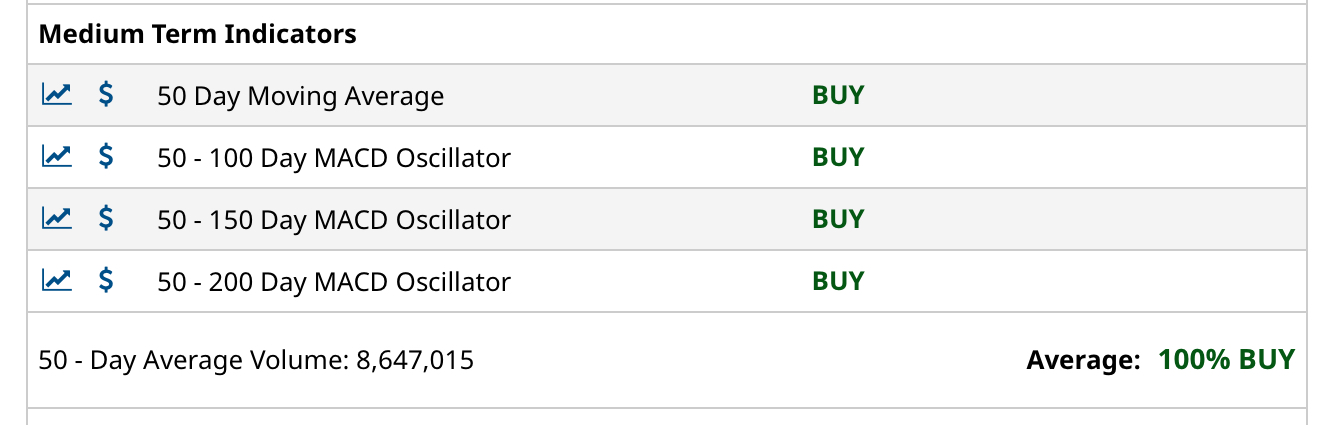Select the 50 - 100 Day MACD Oscillator label
The image size is (1334, 425).
[x=334, y=158]
